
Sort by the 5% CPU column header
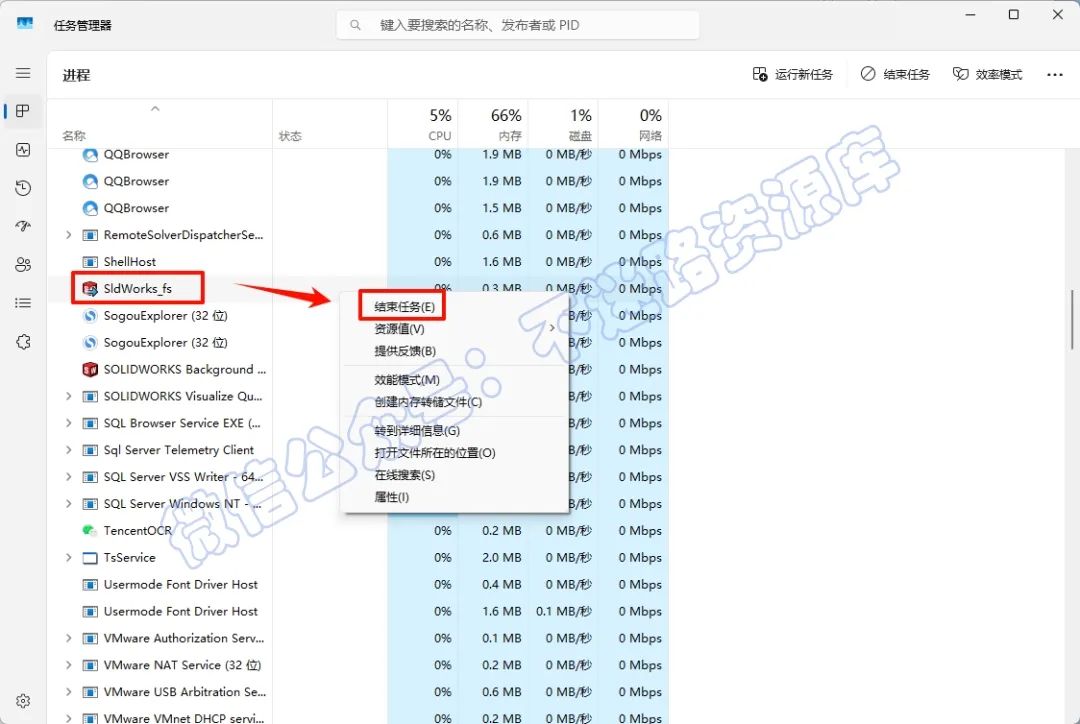click(x=423, y=124)
